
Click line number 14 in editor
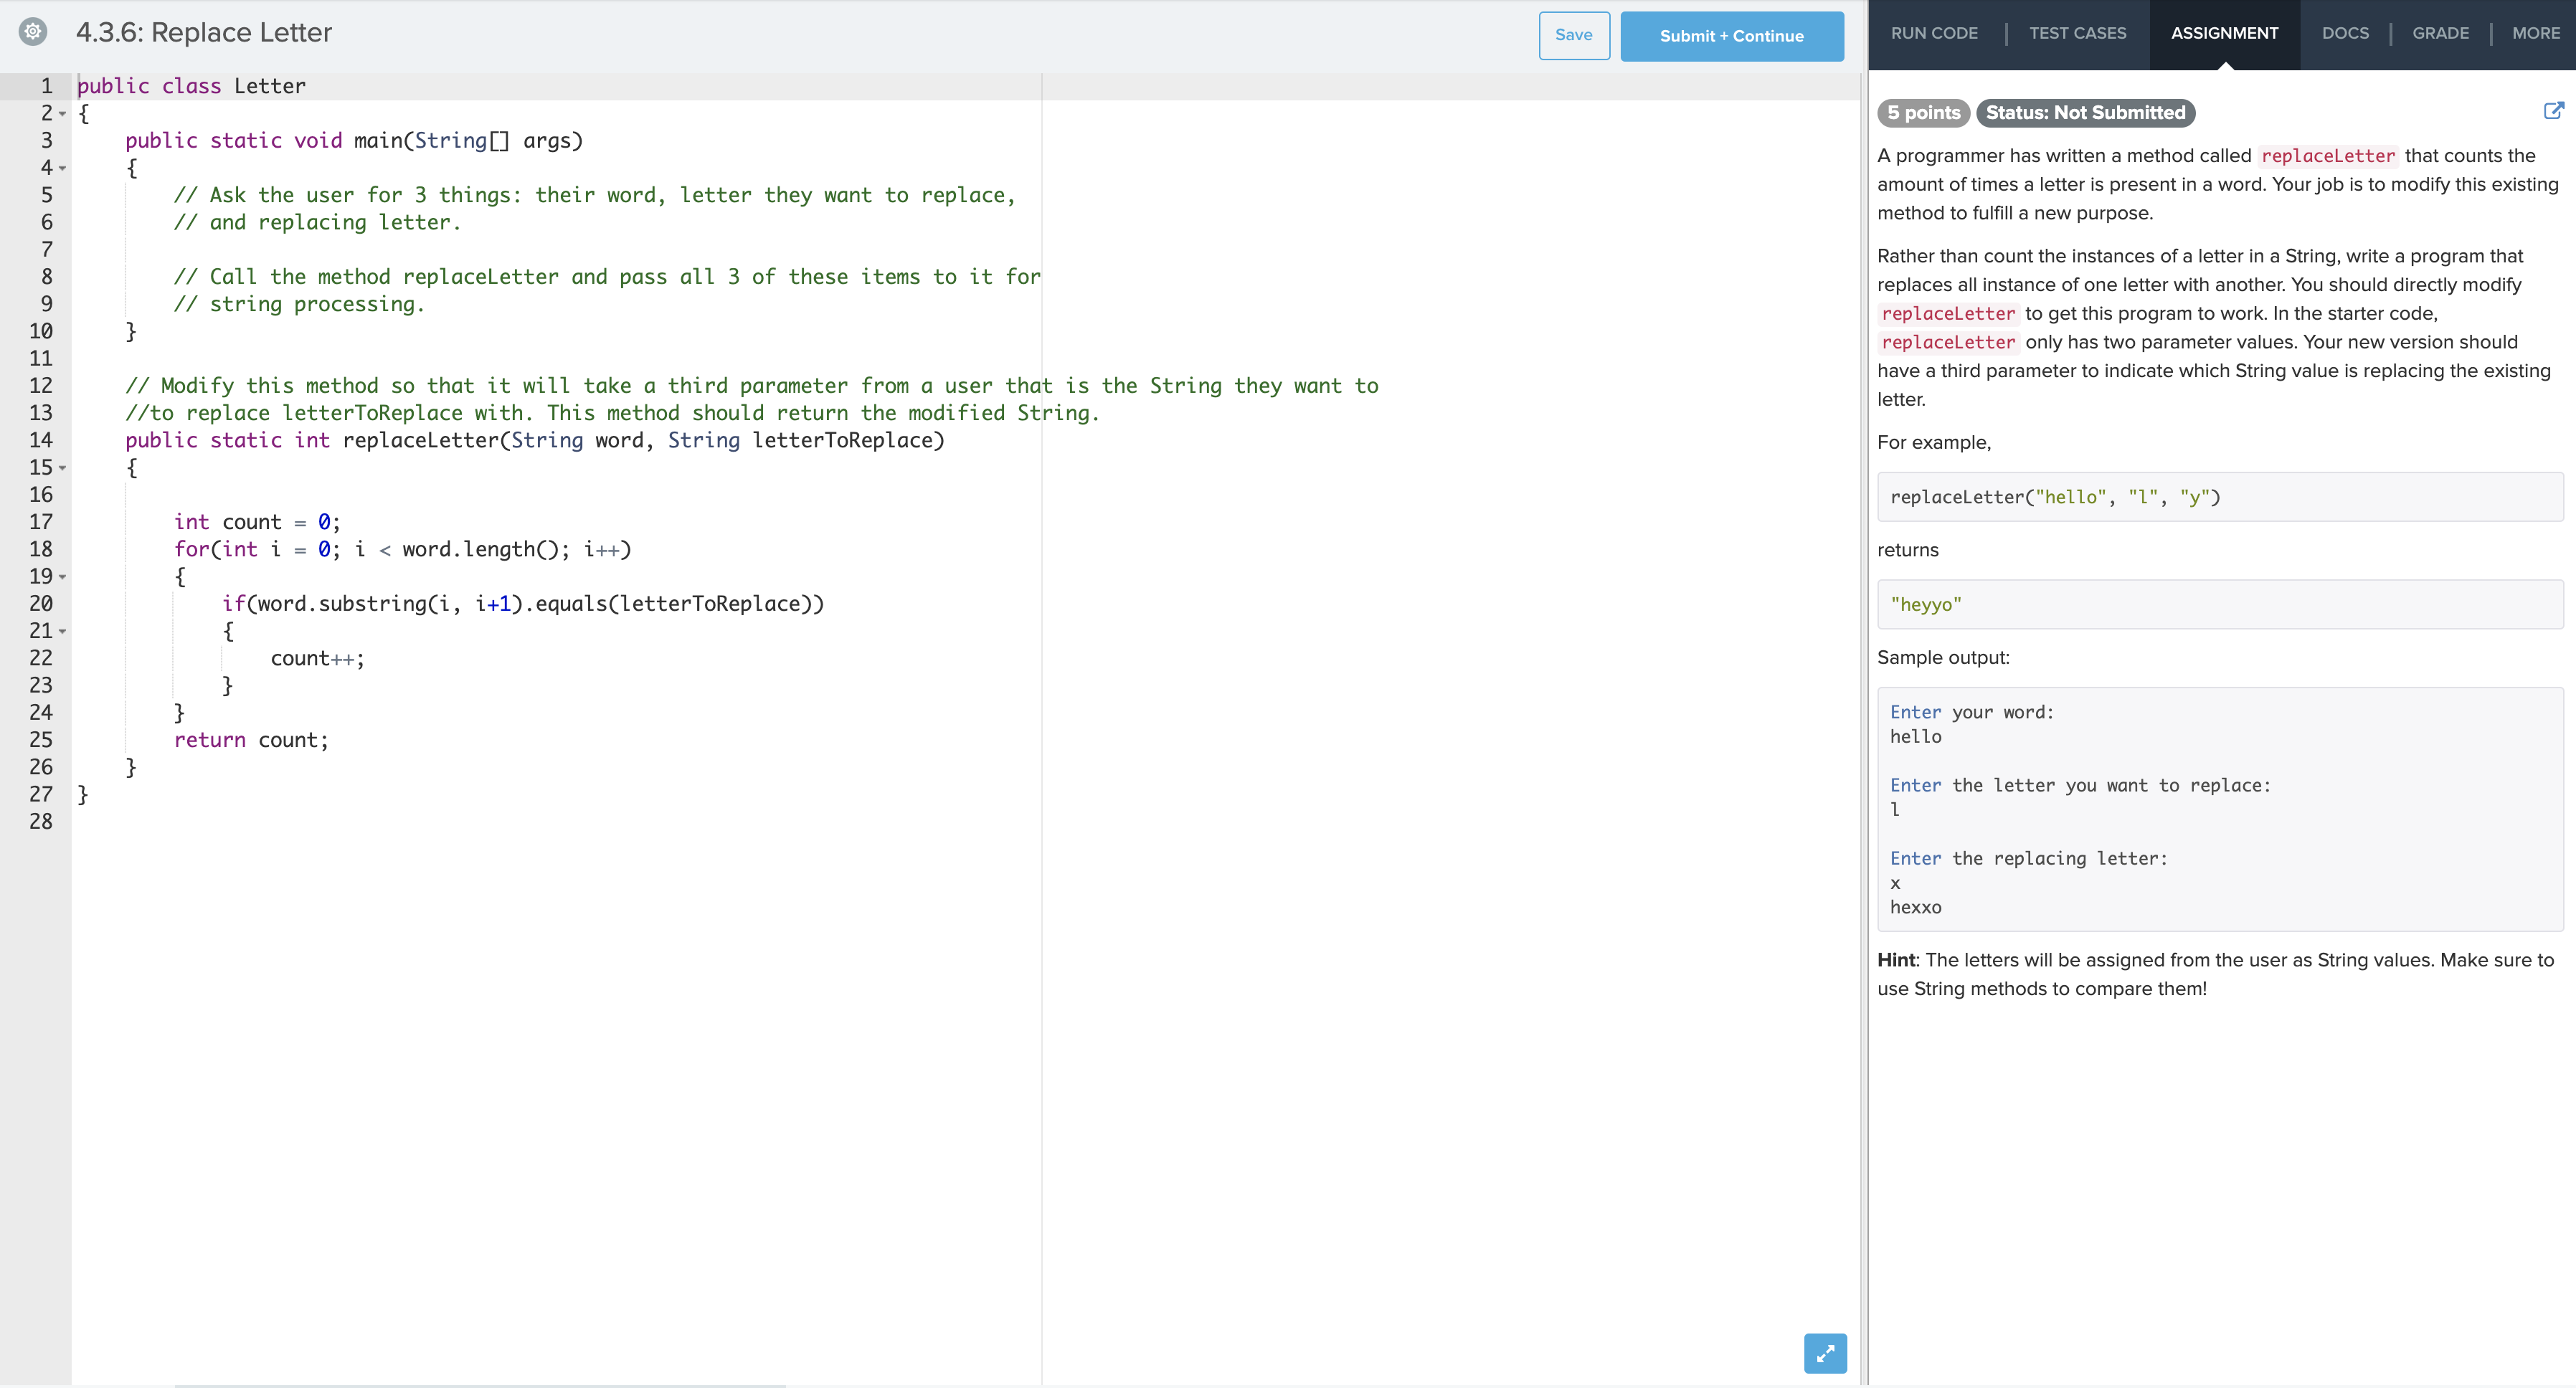[x=52, y=441]
